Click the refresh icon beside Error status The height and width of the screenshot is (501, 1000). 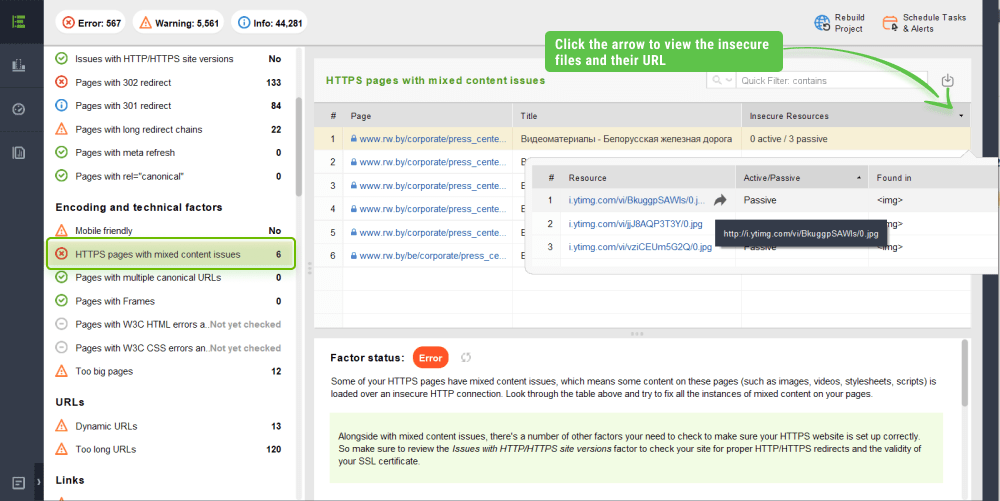click(466, 358)
